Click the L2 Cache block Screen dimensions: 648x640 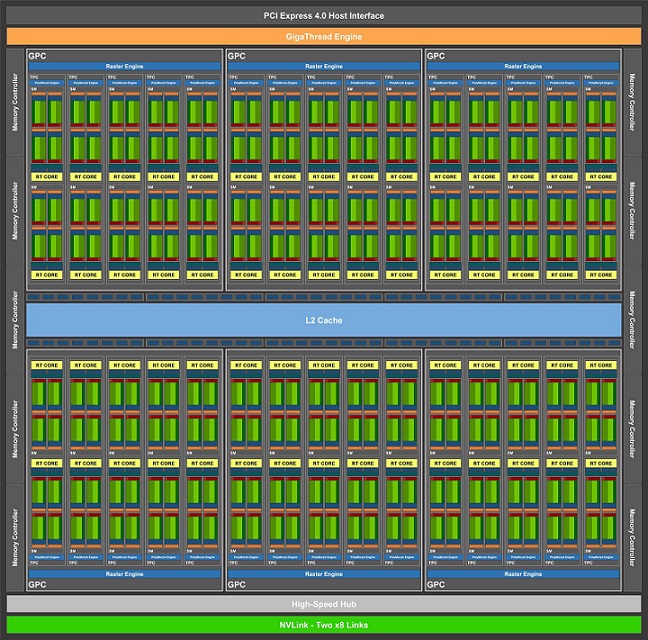coord(324,320)
